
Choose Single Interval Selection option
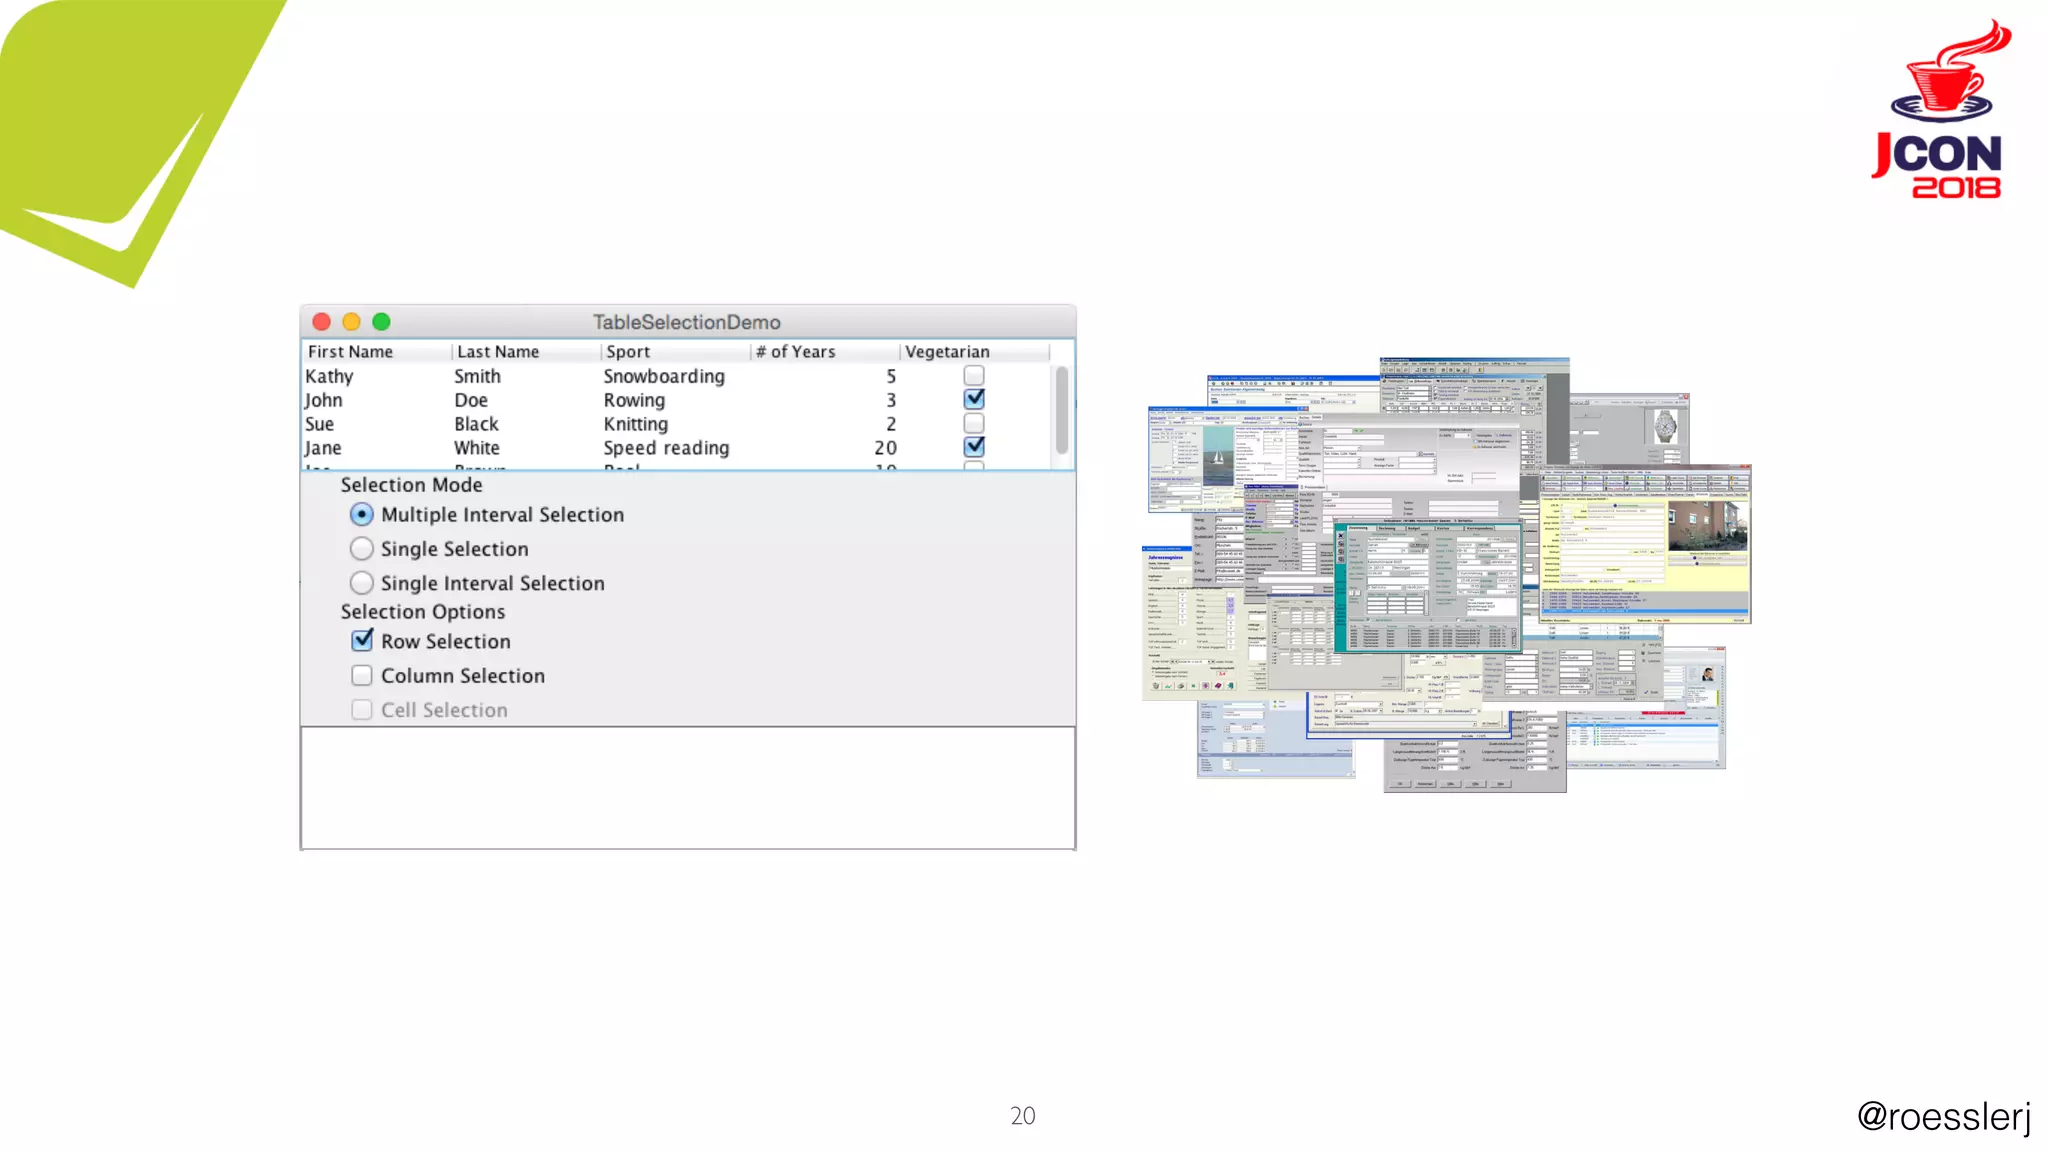point(362,583)
